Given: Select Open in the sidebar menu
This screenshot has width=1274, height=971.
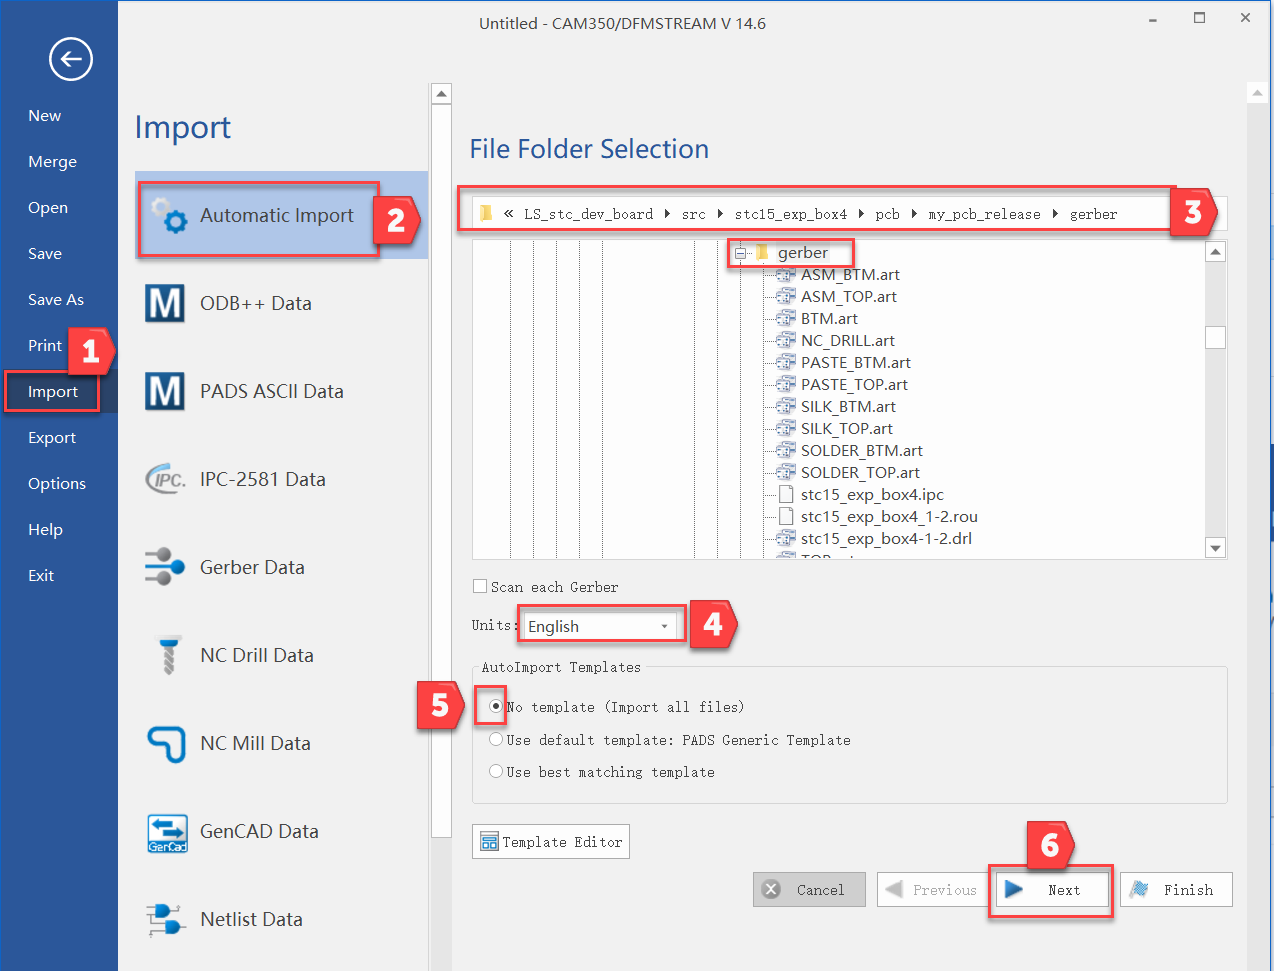Looking at the screenshot, I should [48, 208].
